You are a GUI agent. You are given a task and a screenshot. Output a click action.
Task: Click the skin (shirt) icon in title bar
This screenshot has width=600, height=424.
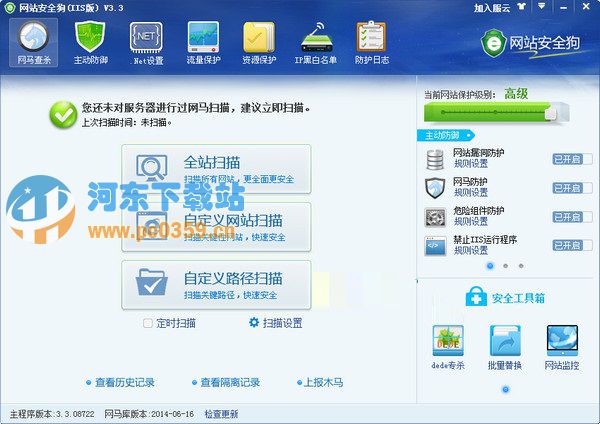coord(521,7)
